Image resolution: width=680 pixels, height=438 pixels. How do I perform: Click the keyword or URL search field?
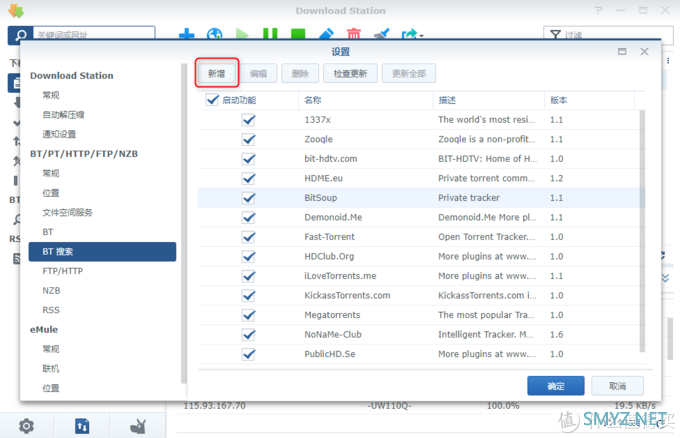click(94, 35)
